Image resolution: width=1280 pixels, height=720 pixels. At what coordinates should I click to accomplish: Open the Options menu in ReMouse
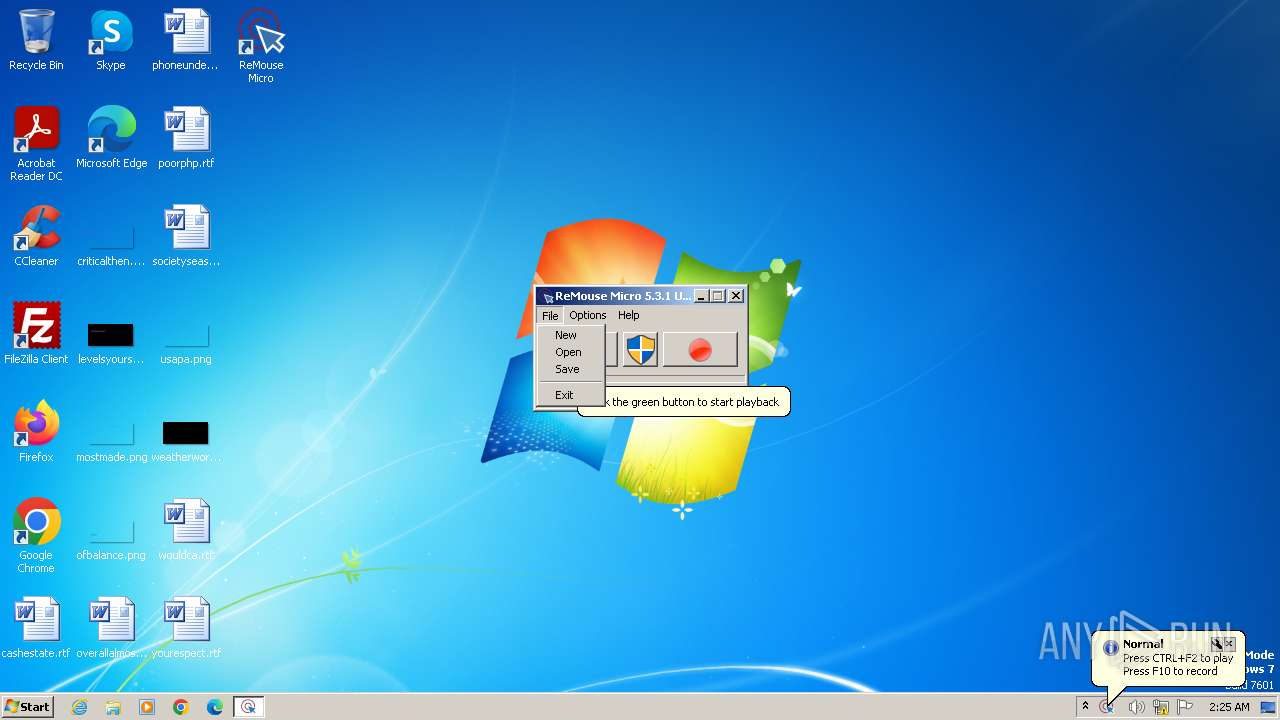(x=587, y=315)
